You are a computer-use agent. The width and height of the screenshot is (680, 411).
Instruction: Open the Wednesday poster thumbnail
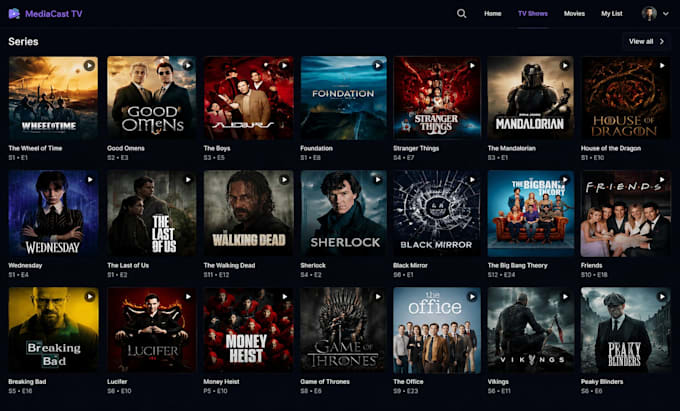(x=53, y=213)
